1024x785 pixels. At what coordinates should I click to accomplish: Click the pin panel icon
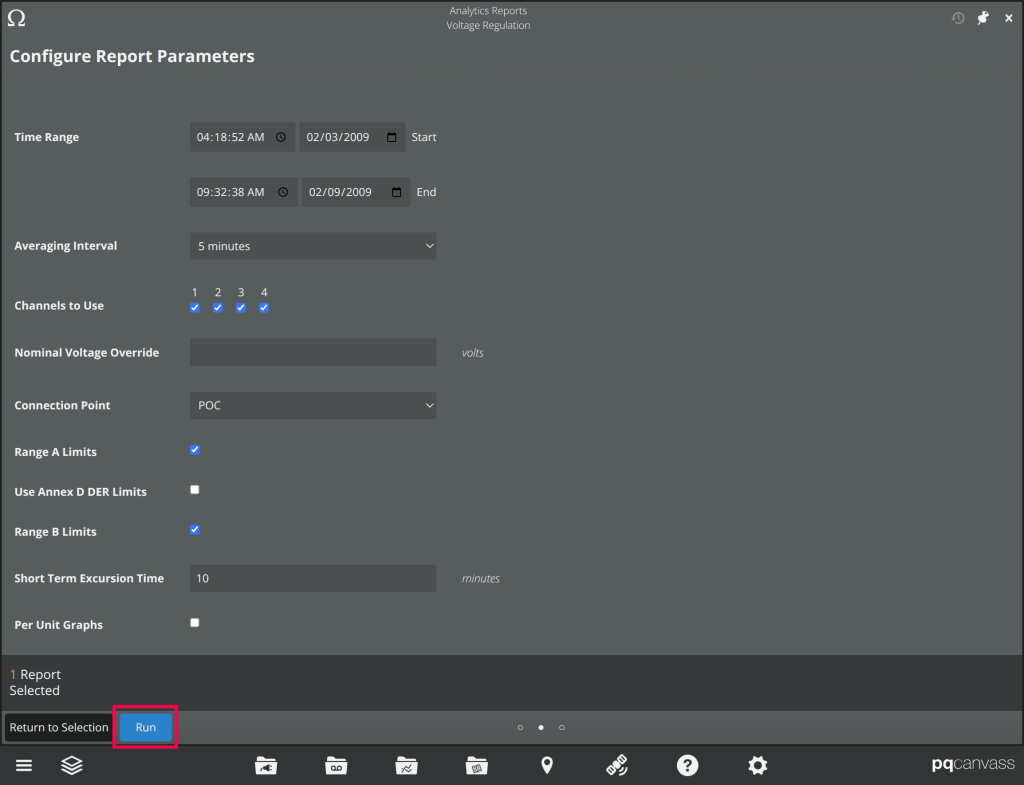[983, 18]
